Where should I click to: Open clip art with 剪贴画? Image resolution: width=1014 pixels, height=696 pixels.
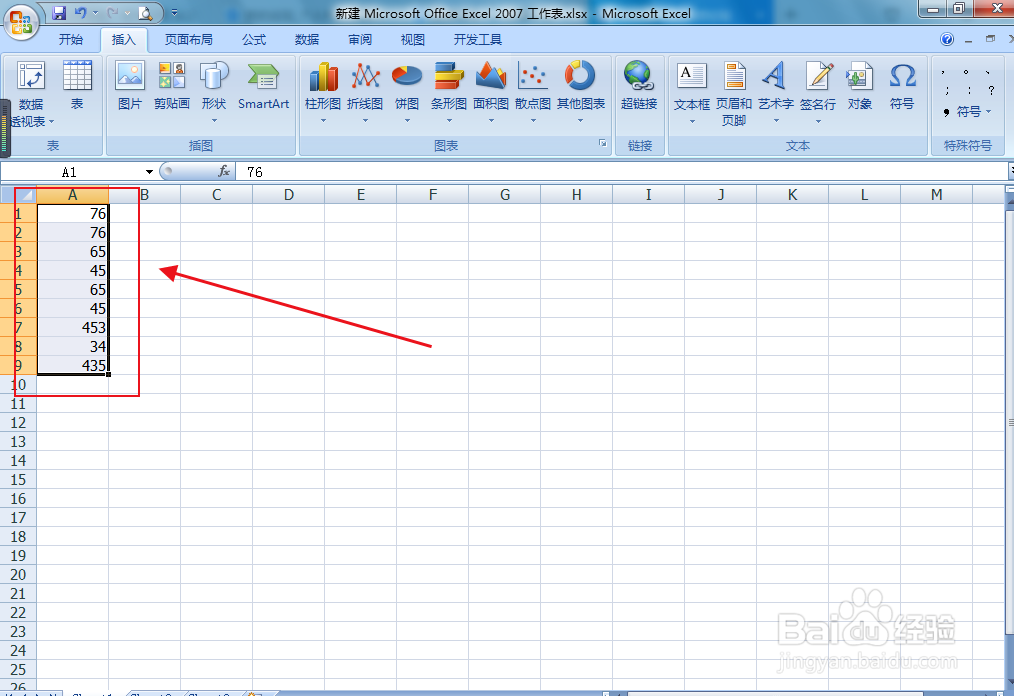click(171, 85)
